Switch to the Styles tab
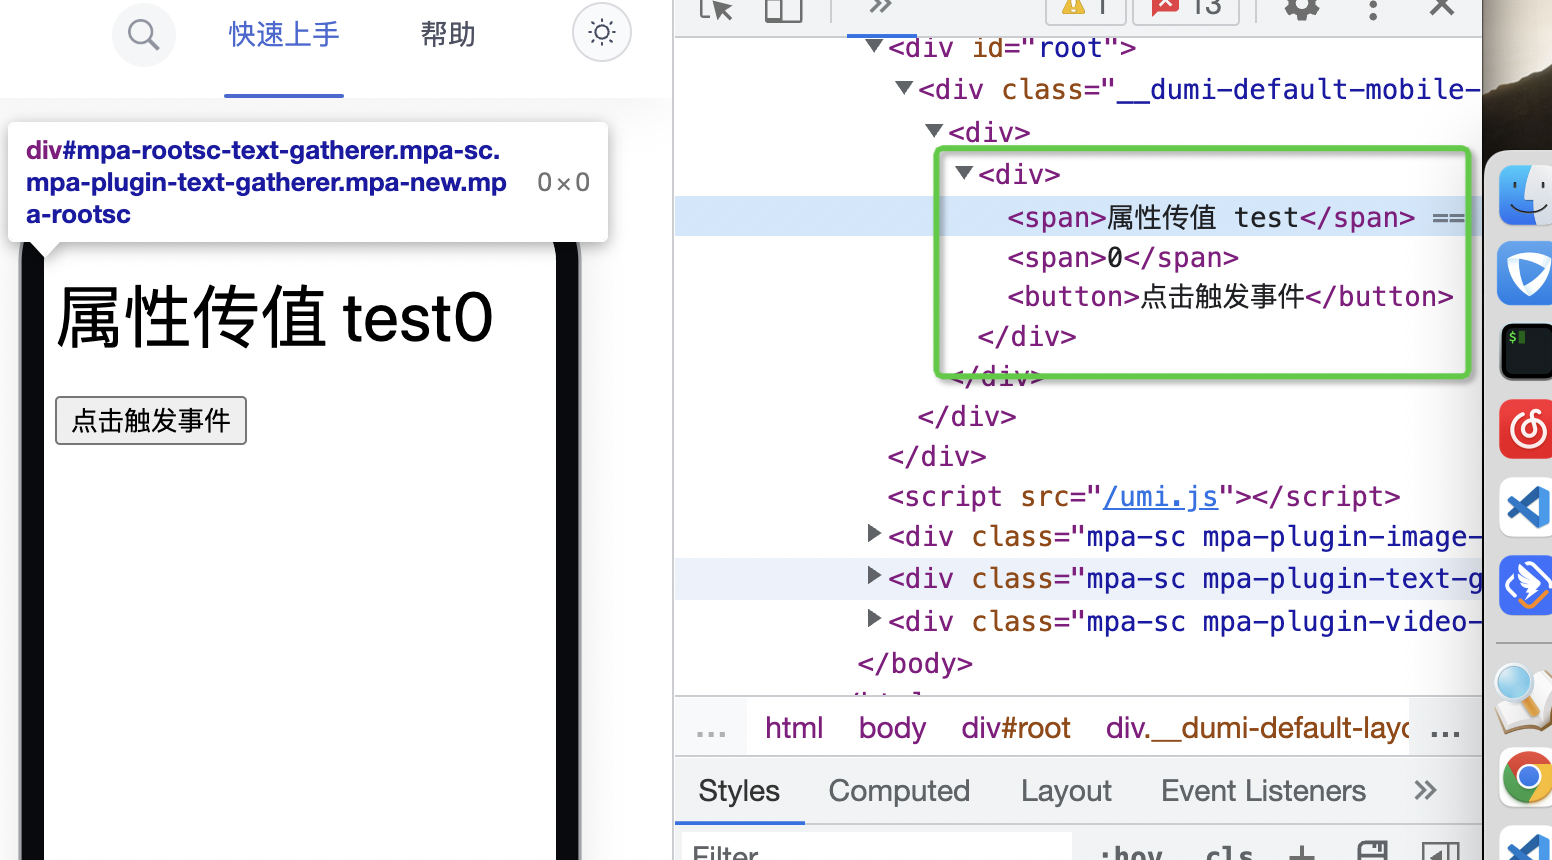1552x860 pixels. pyautogui.click(x=739, y=791)
